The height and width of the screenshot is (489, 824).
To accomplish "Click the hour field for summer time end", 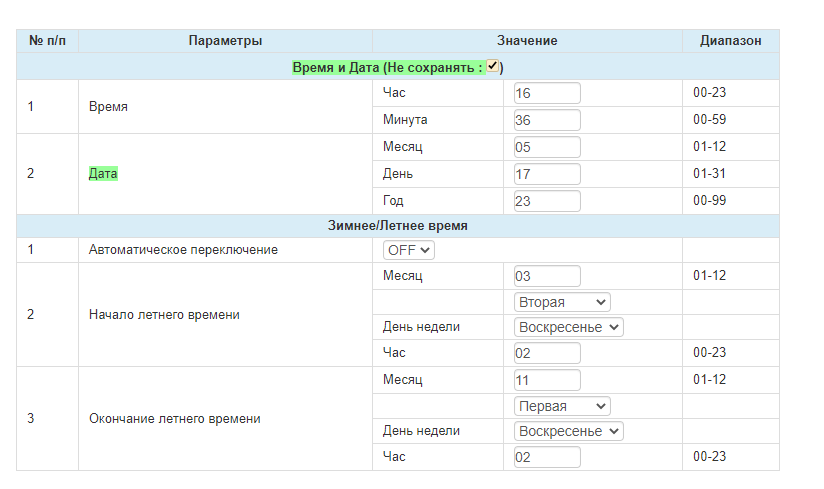I will [546, 457].
